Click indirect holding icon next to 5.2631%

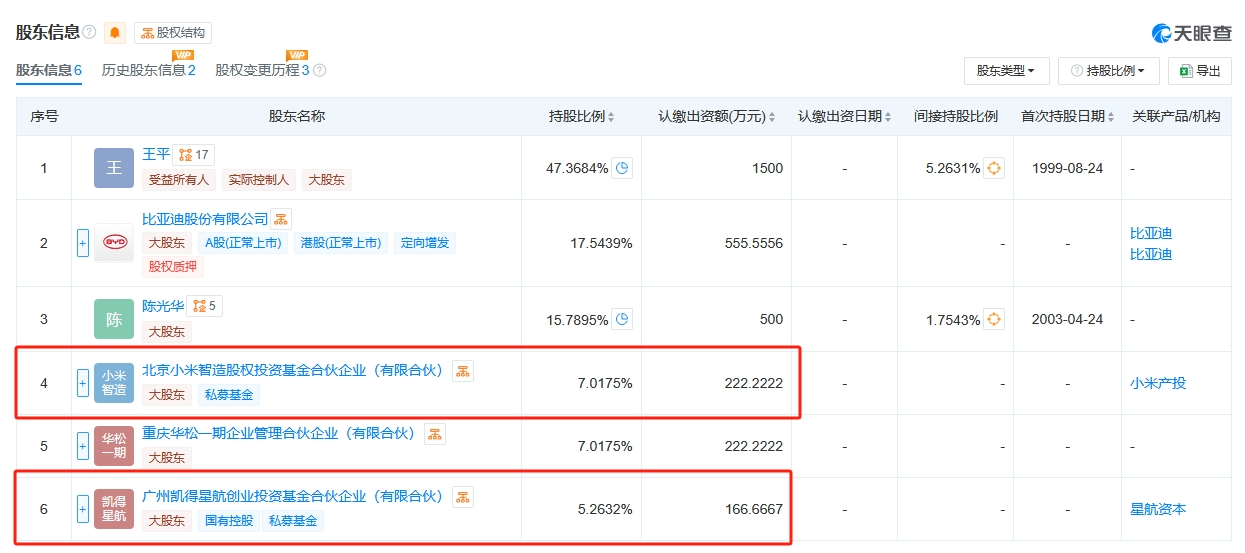(994, 168)
